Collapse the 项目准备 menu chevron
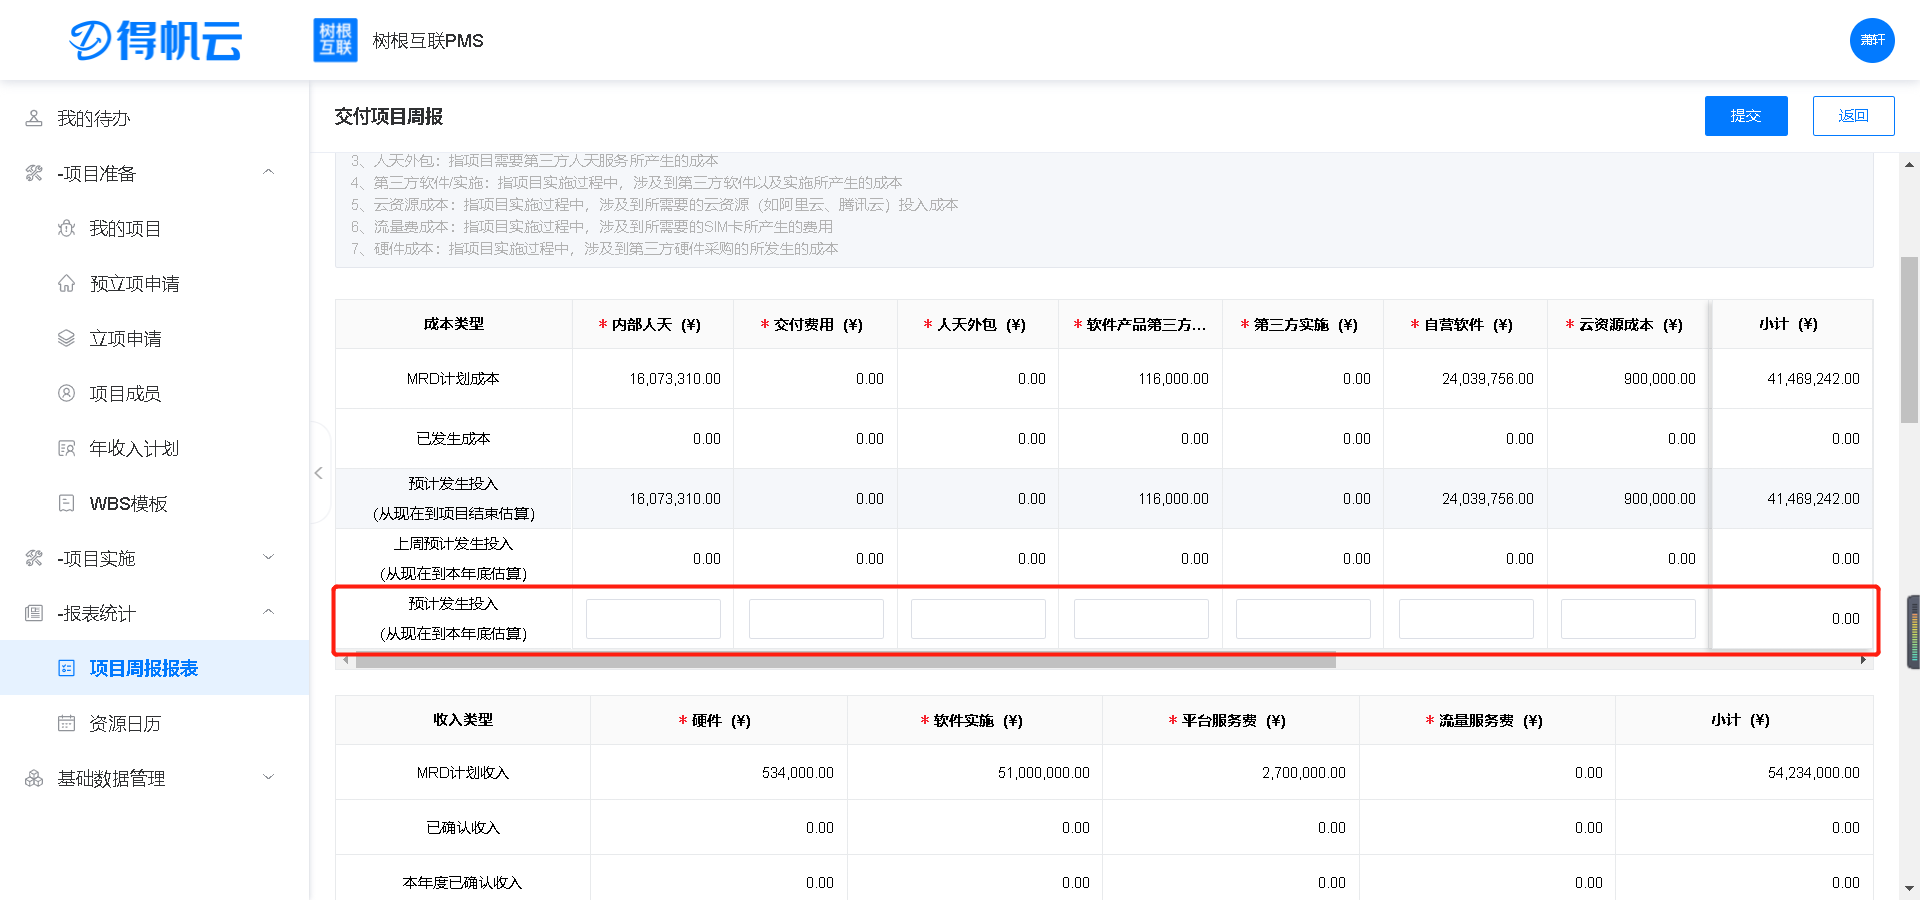1920x900 pixels. pos(268,172)
